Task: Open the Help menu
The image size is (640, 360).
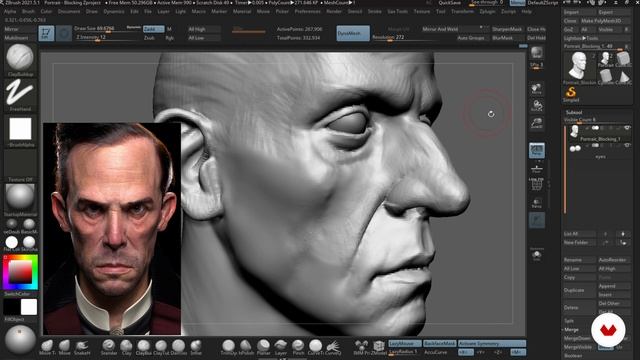Action: [x=527, y=11]
